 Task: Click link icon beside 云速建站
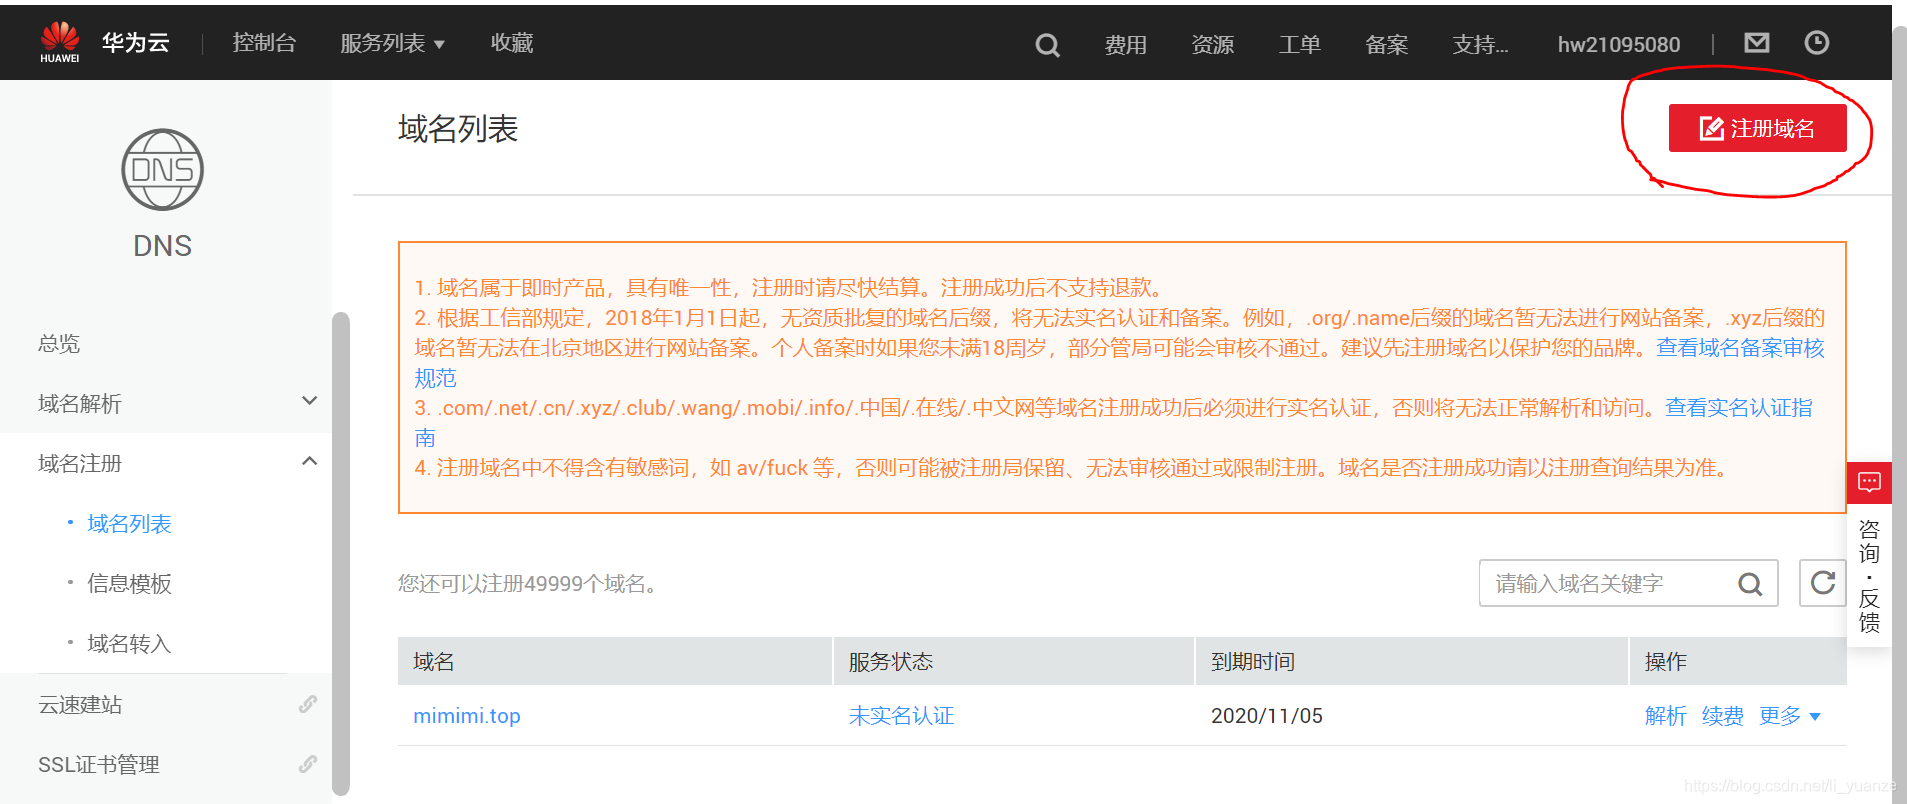pos(308,704)
